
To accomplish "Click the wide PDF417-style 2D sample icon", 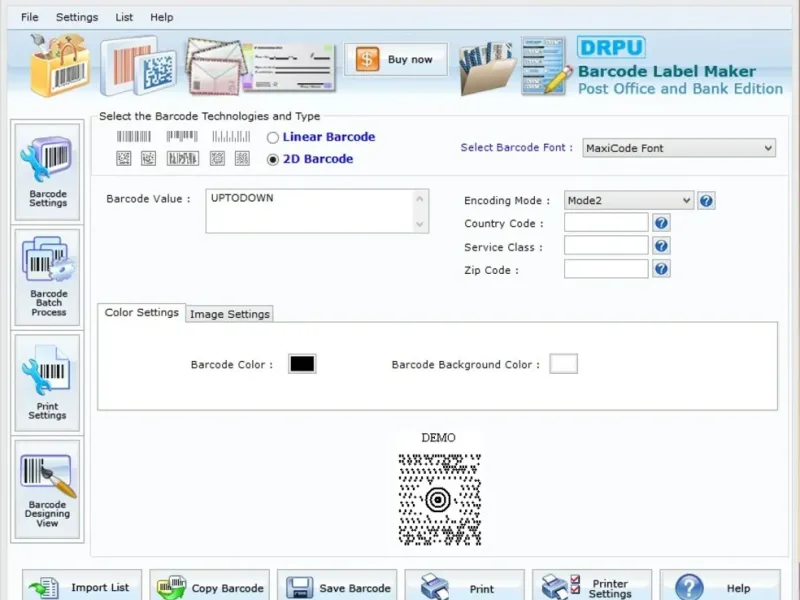I will point(183,159).
